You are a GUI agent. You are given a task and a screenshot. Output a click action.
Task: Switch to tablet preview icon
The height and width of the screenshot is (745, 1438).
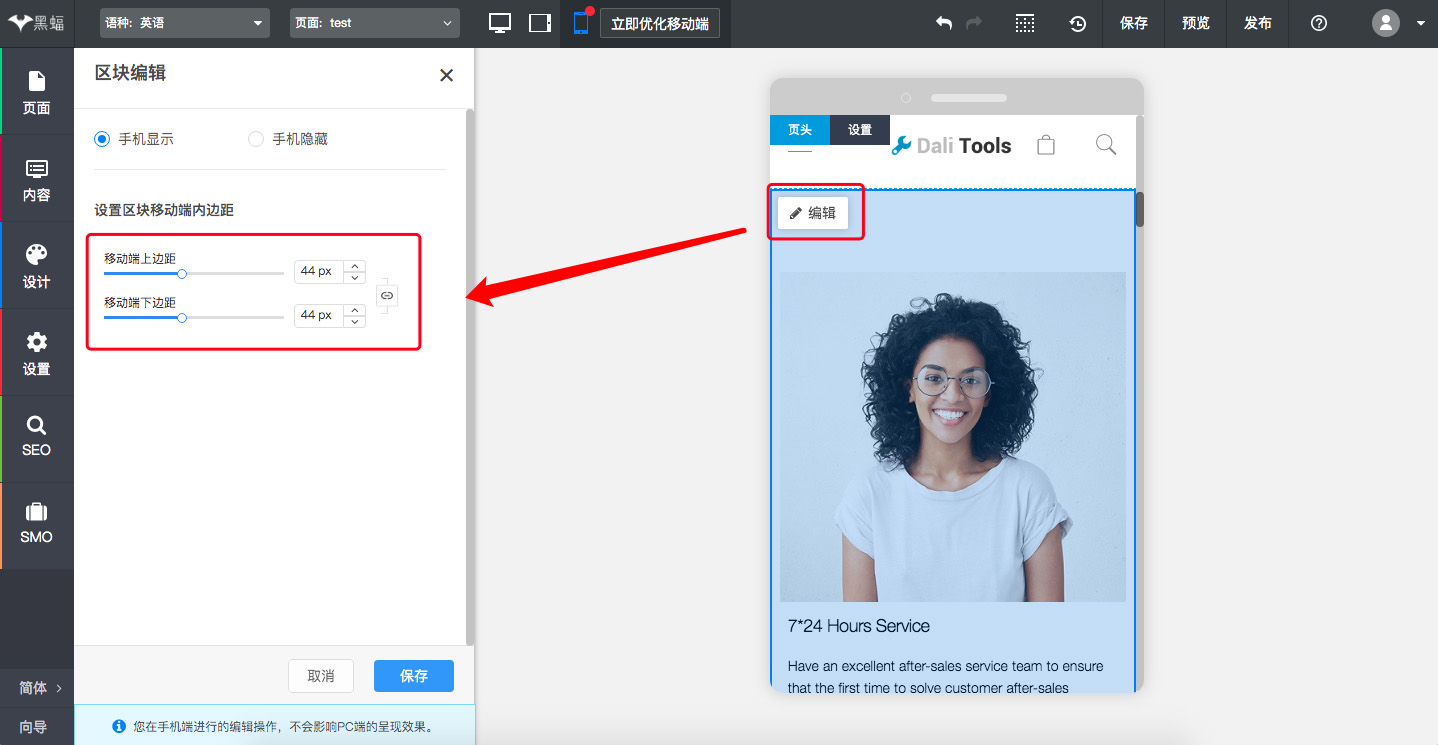tap(540, 23)
